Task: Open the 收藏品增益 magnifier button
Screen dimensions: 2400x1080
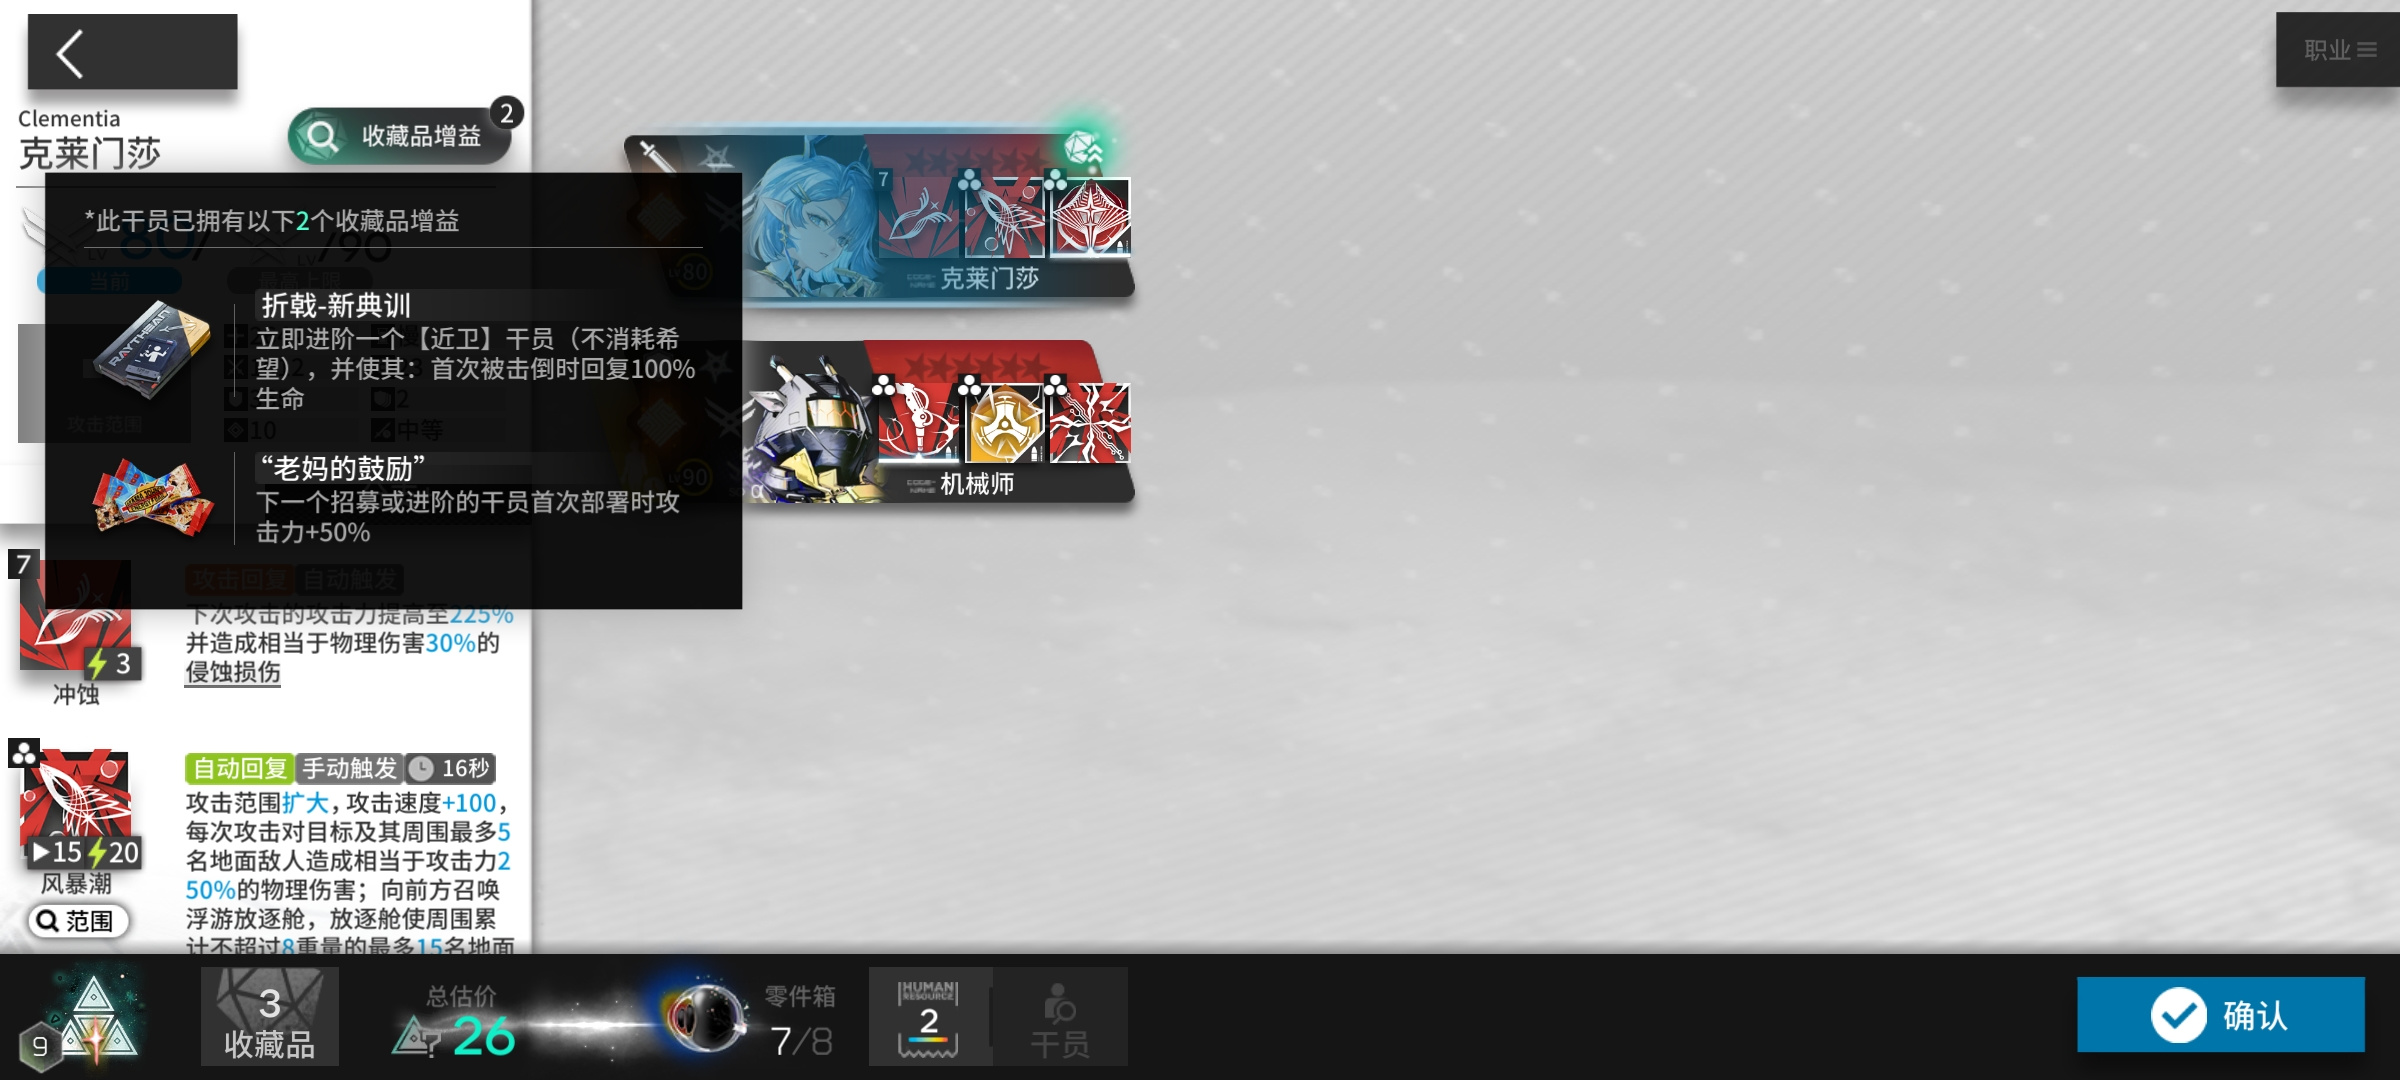Action: tap(400, 136)
